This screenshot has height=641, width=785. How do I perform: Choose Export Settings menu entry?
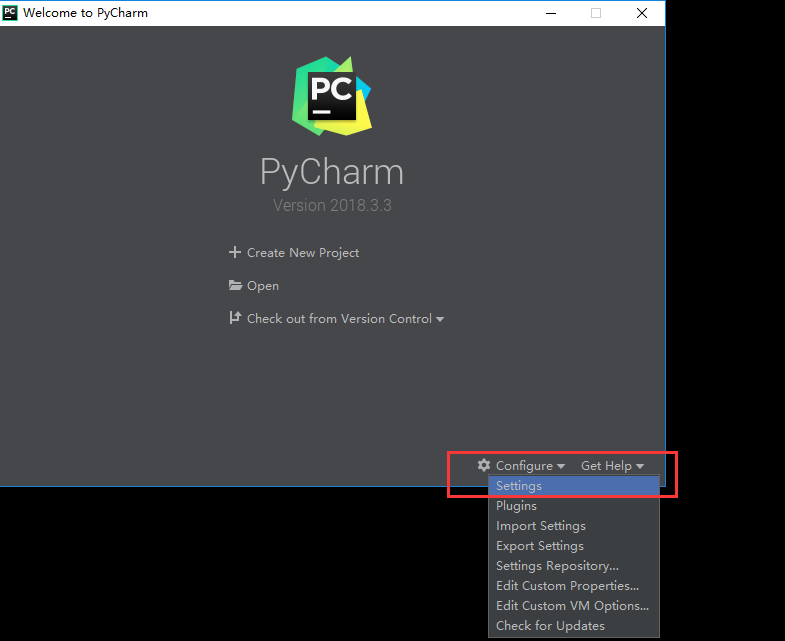click(574, 546)
